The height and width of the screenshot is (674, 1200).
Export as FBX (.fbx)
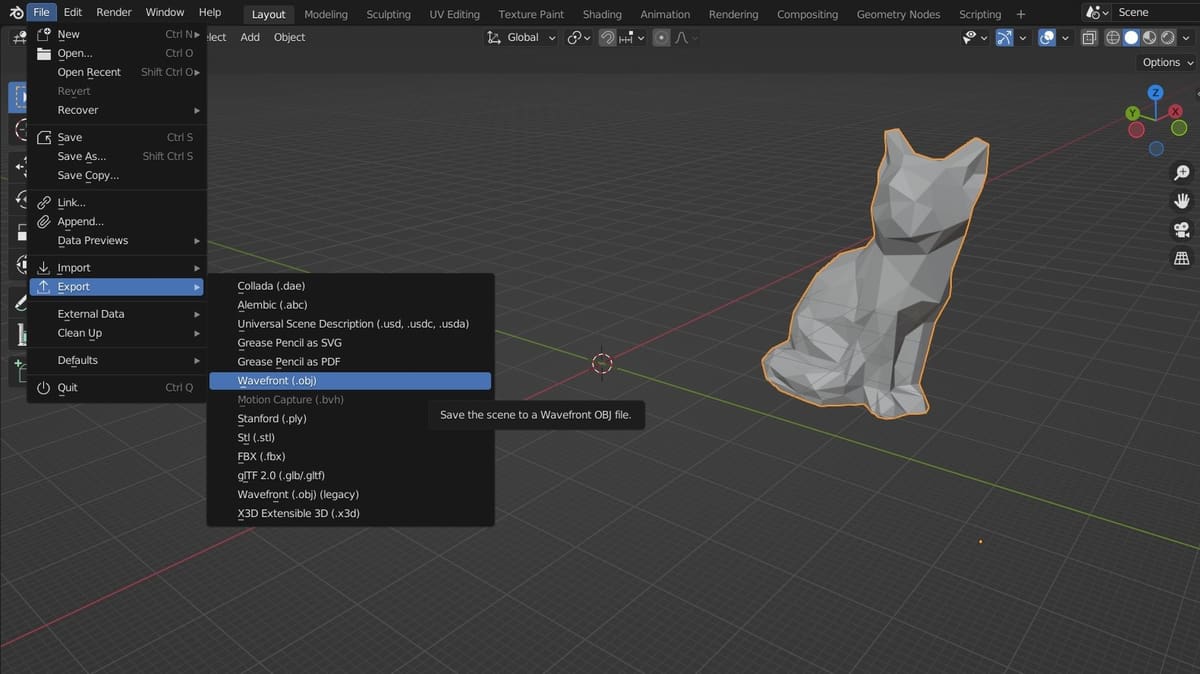click(350, 457)
